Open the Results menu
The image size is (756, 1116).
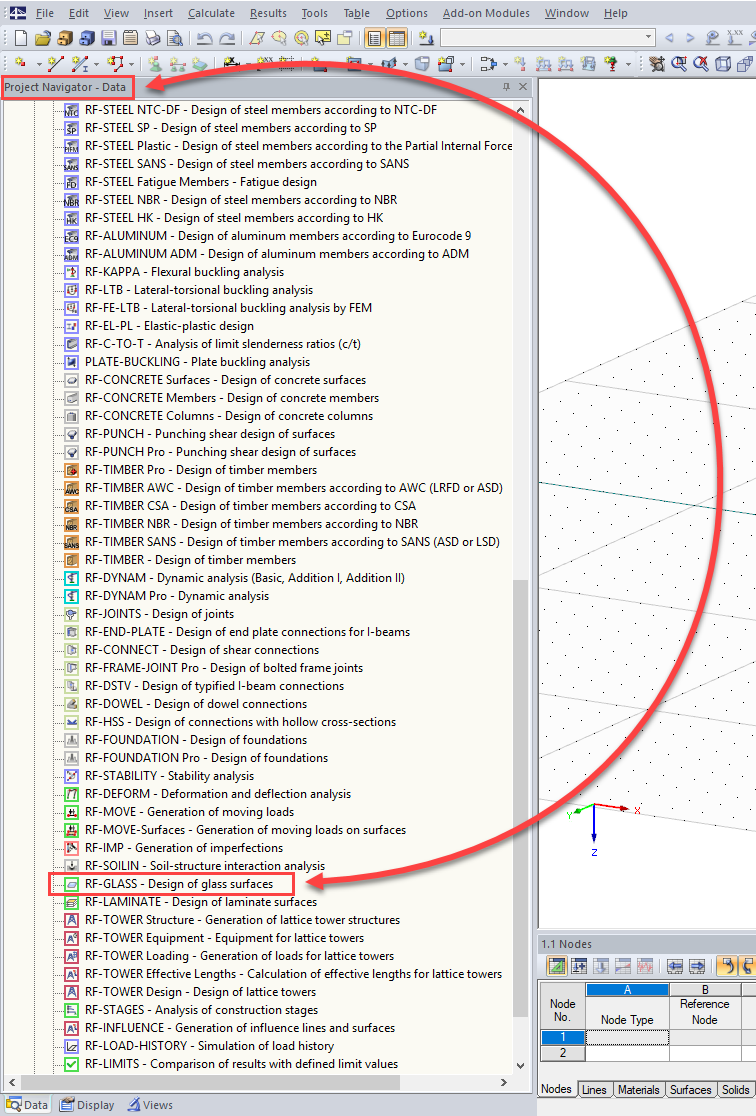pos(268,13)
